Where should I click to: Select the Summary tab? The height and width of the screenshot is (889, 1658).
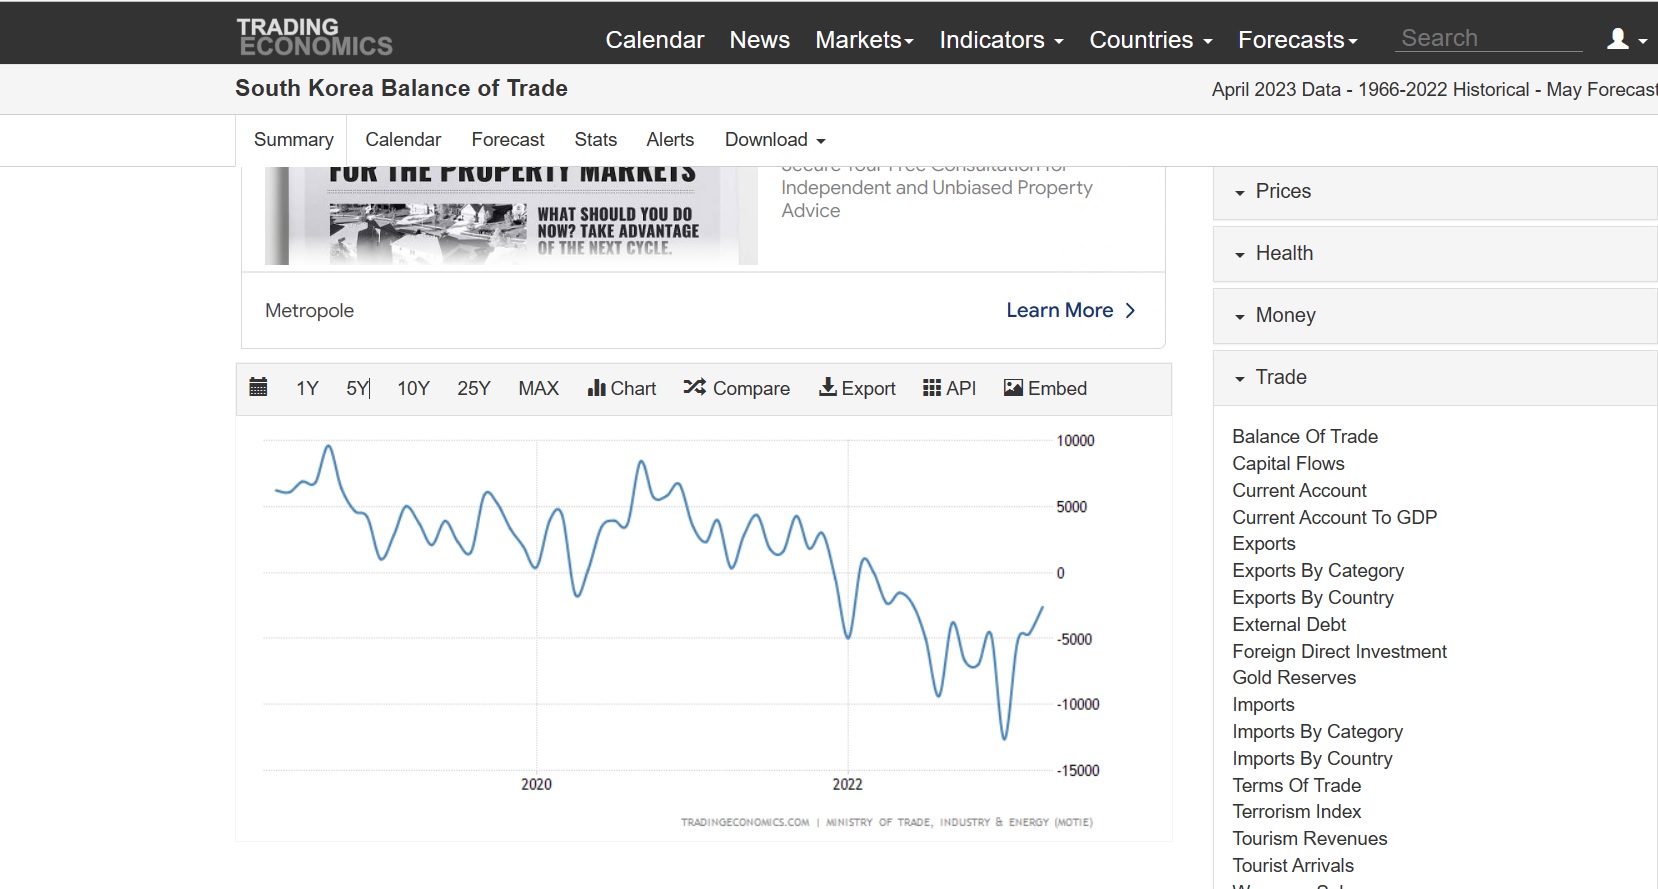(x=293, y=140)
